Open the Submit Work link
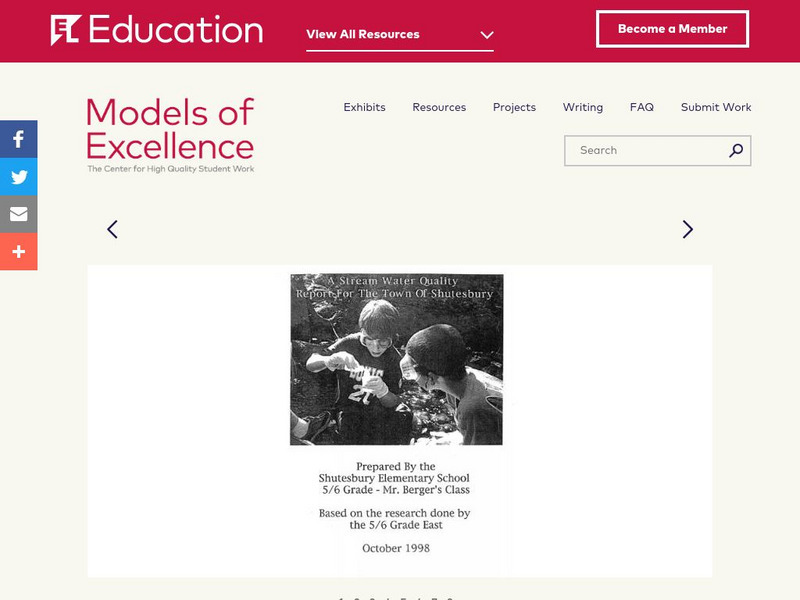 pos(716,107)
